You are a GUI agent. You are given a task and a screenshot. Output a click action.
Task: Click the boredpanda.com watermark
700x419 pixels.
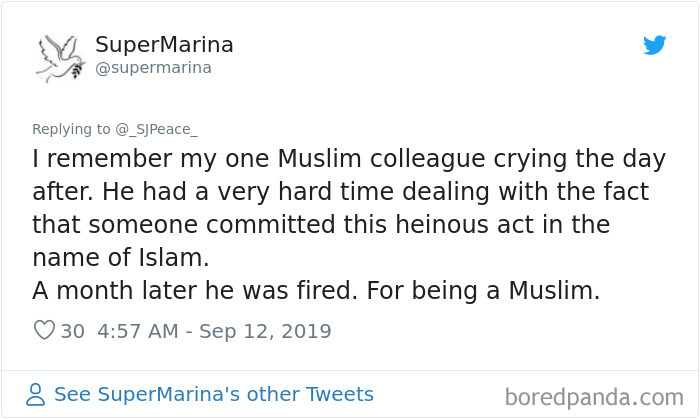tap(594, 396)
